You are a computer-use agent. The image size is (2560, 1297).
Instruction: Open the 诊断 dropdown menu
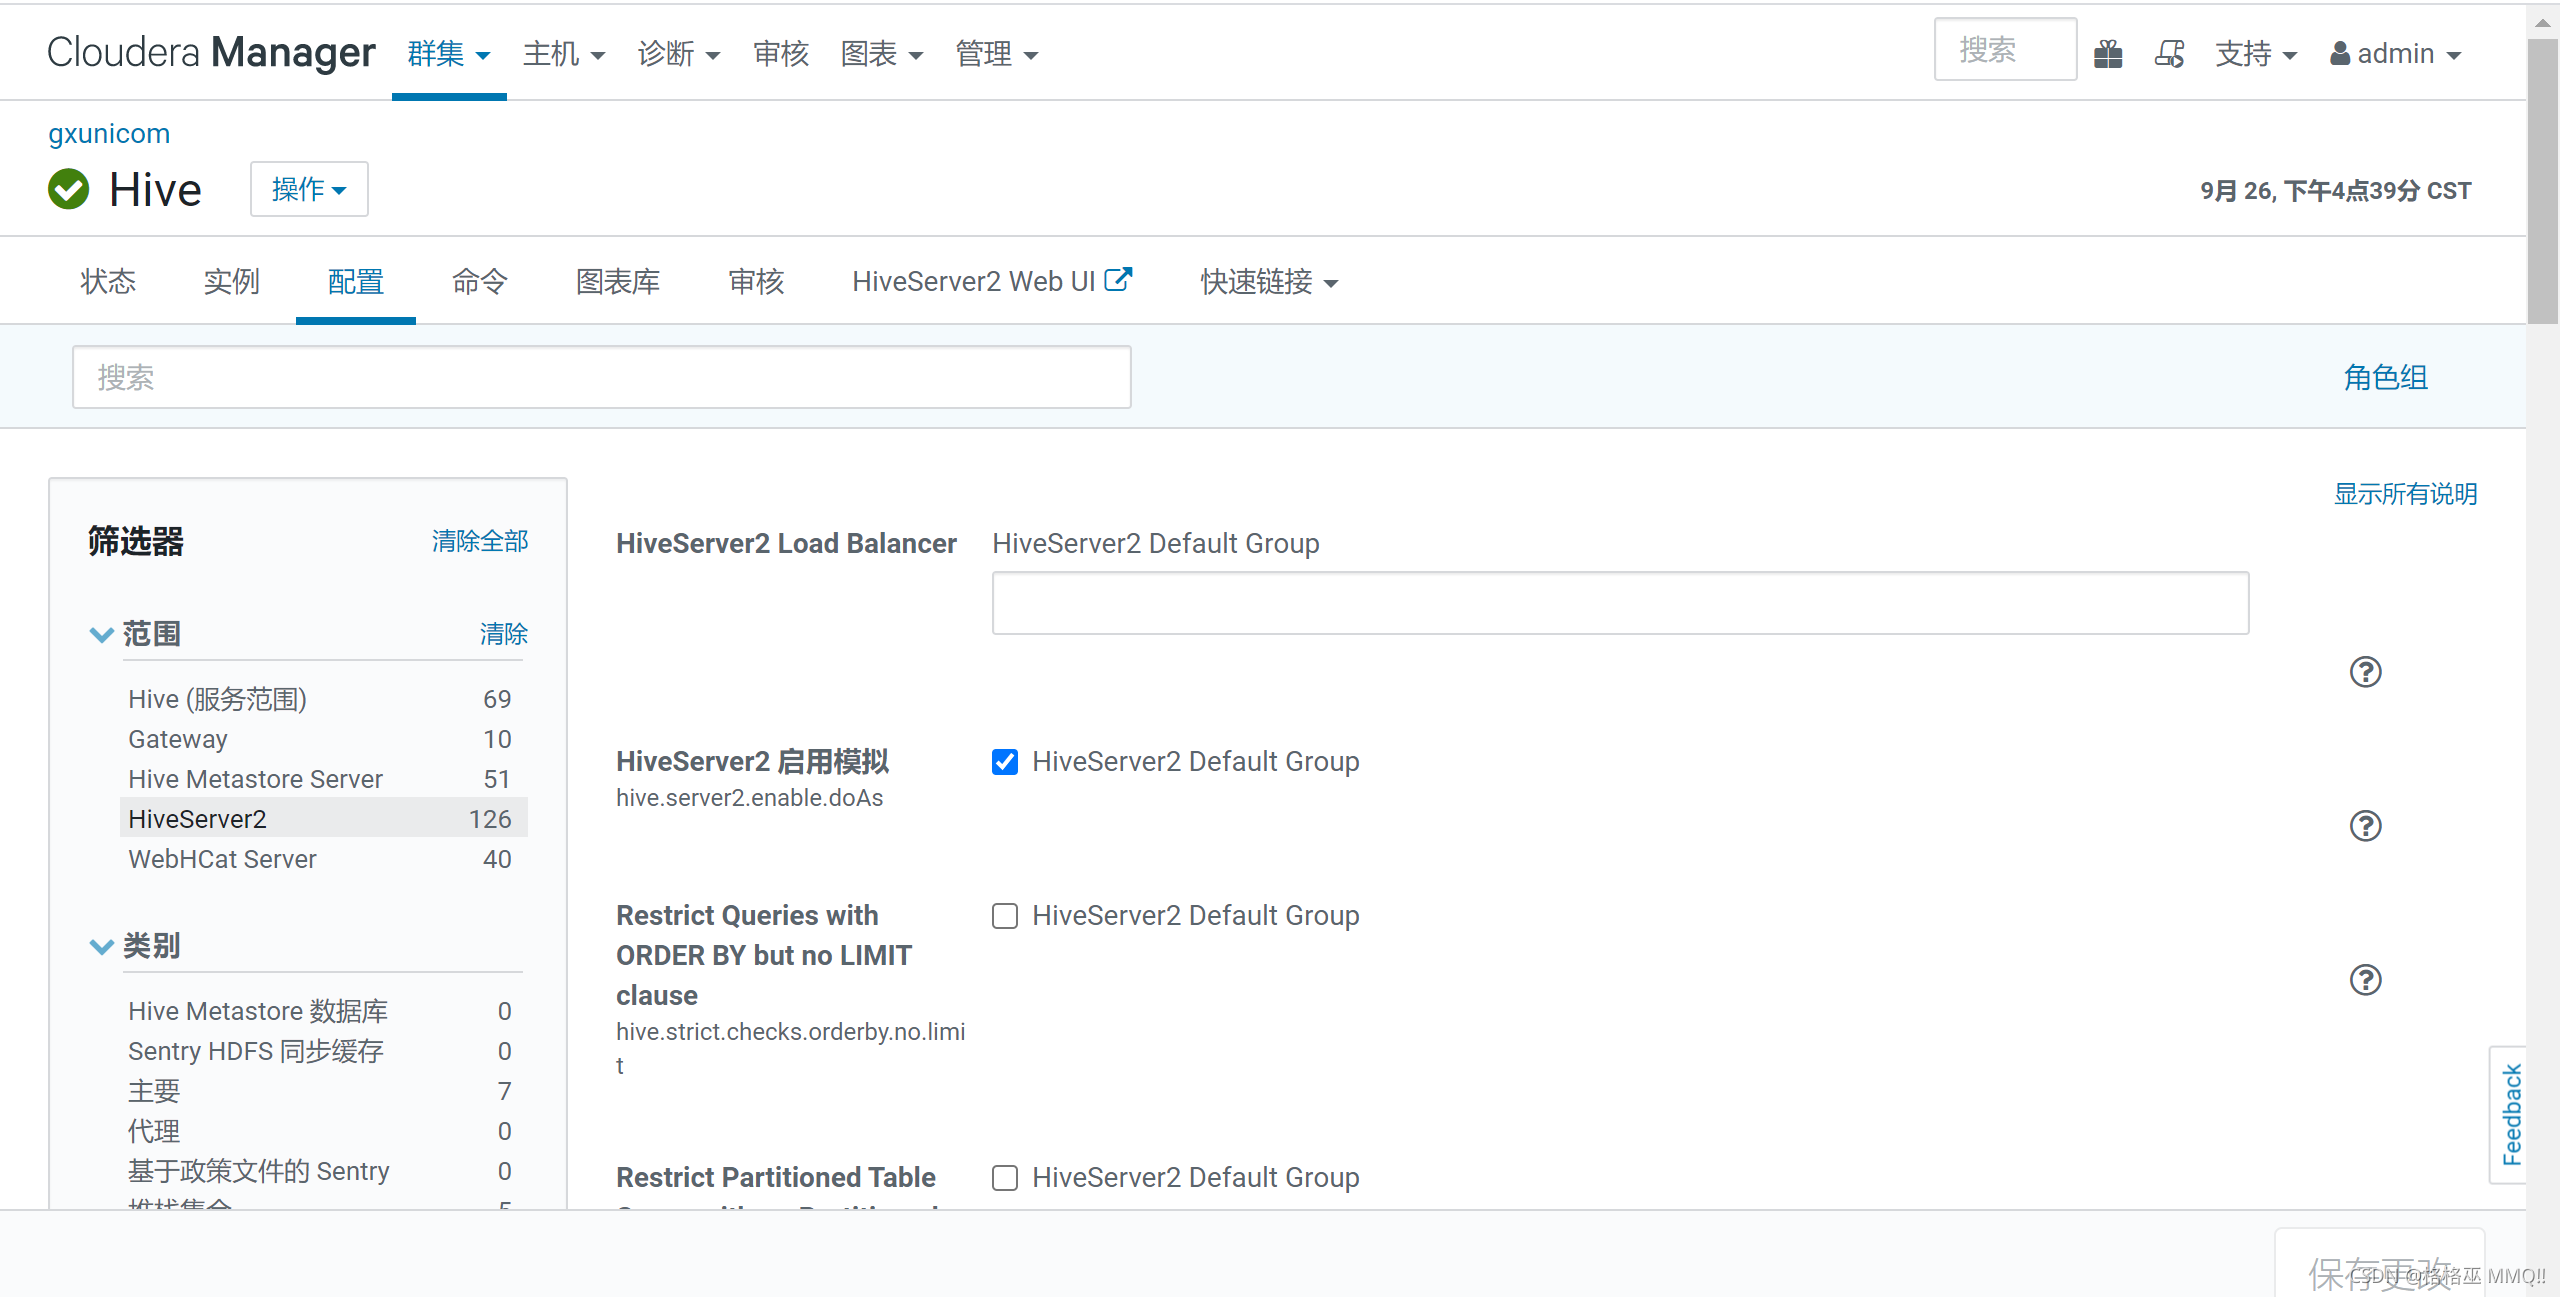679,54
